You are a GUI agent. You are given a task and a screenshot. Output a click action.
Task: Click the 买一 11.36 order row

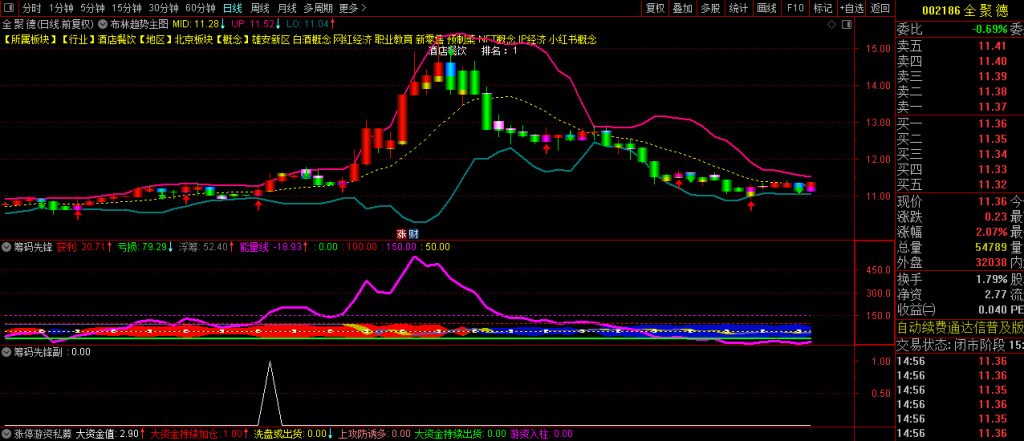point(959,123)
